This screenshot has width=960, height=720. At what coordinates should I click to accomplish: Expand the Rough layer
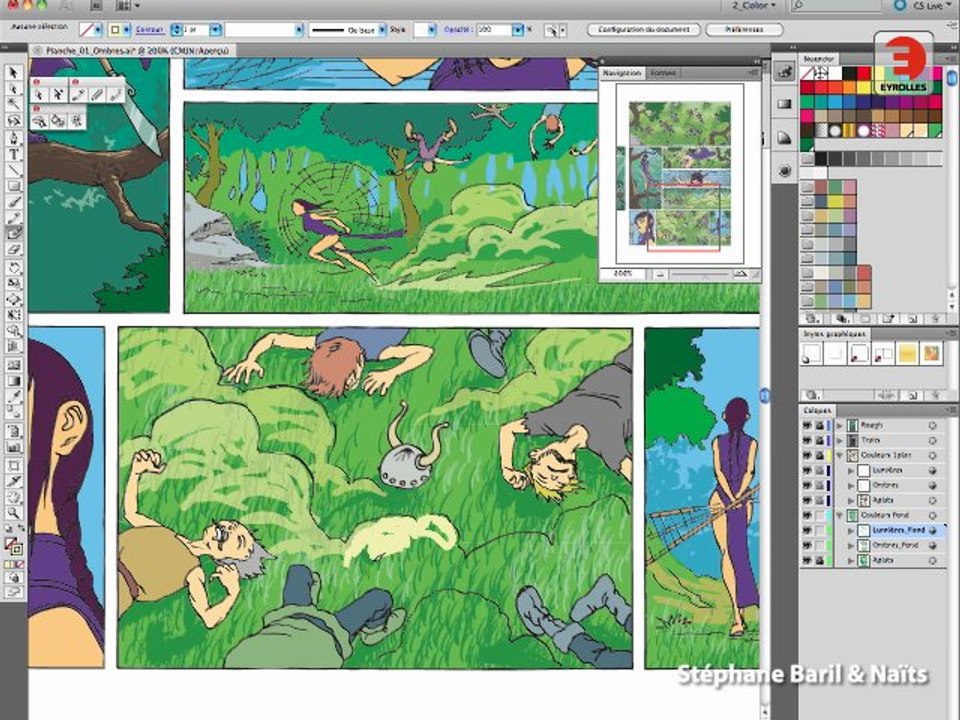click(x=839, y=425)
